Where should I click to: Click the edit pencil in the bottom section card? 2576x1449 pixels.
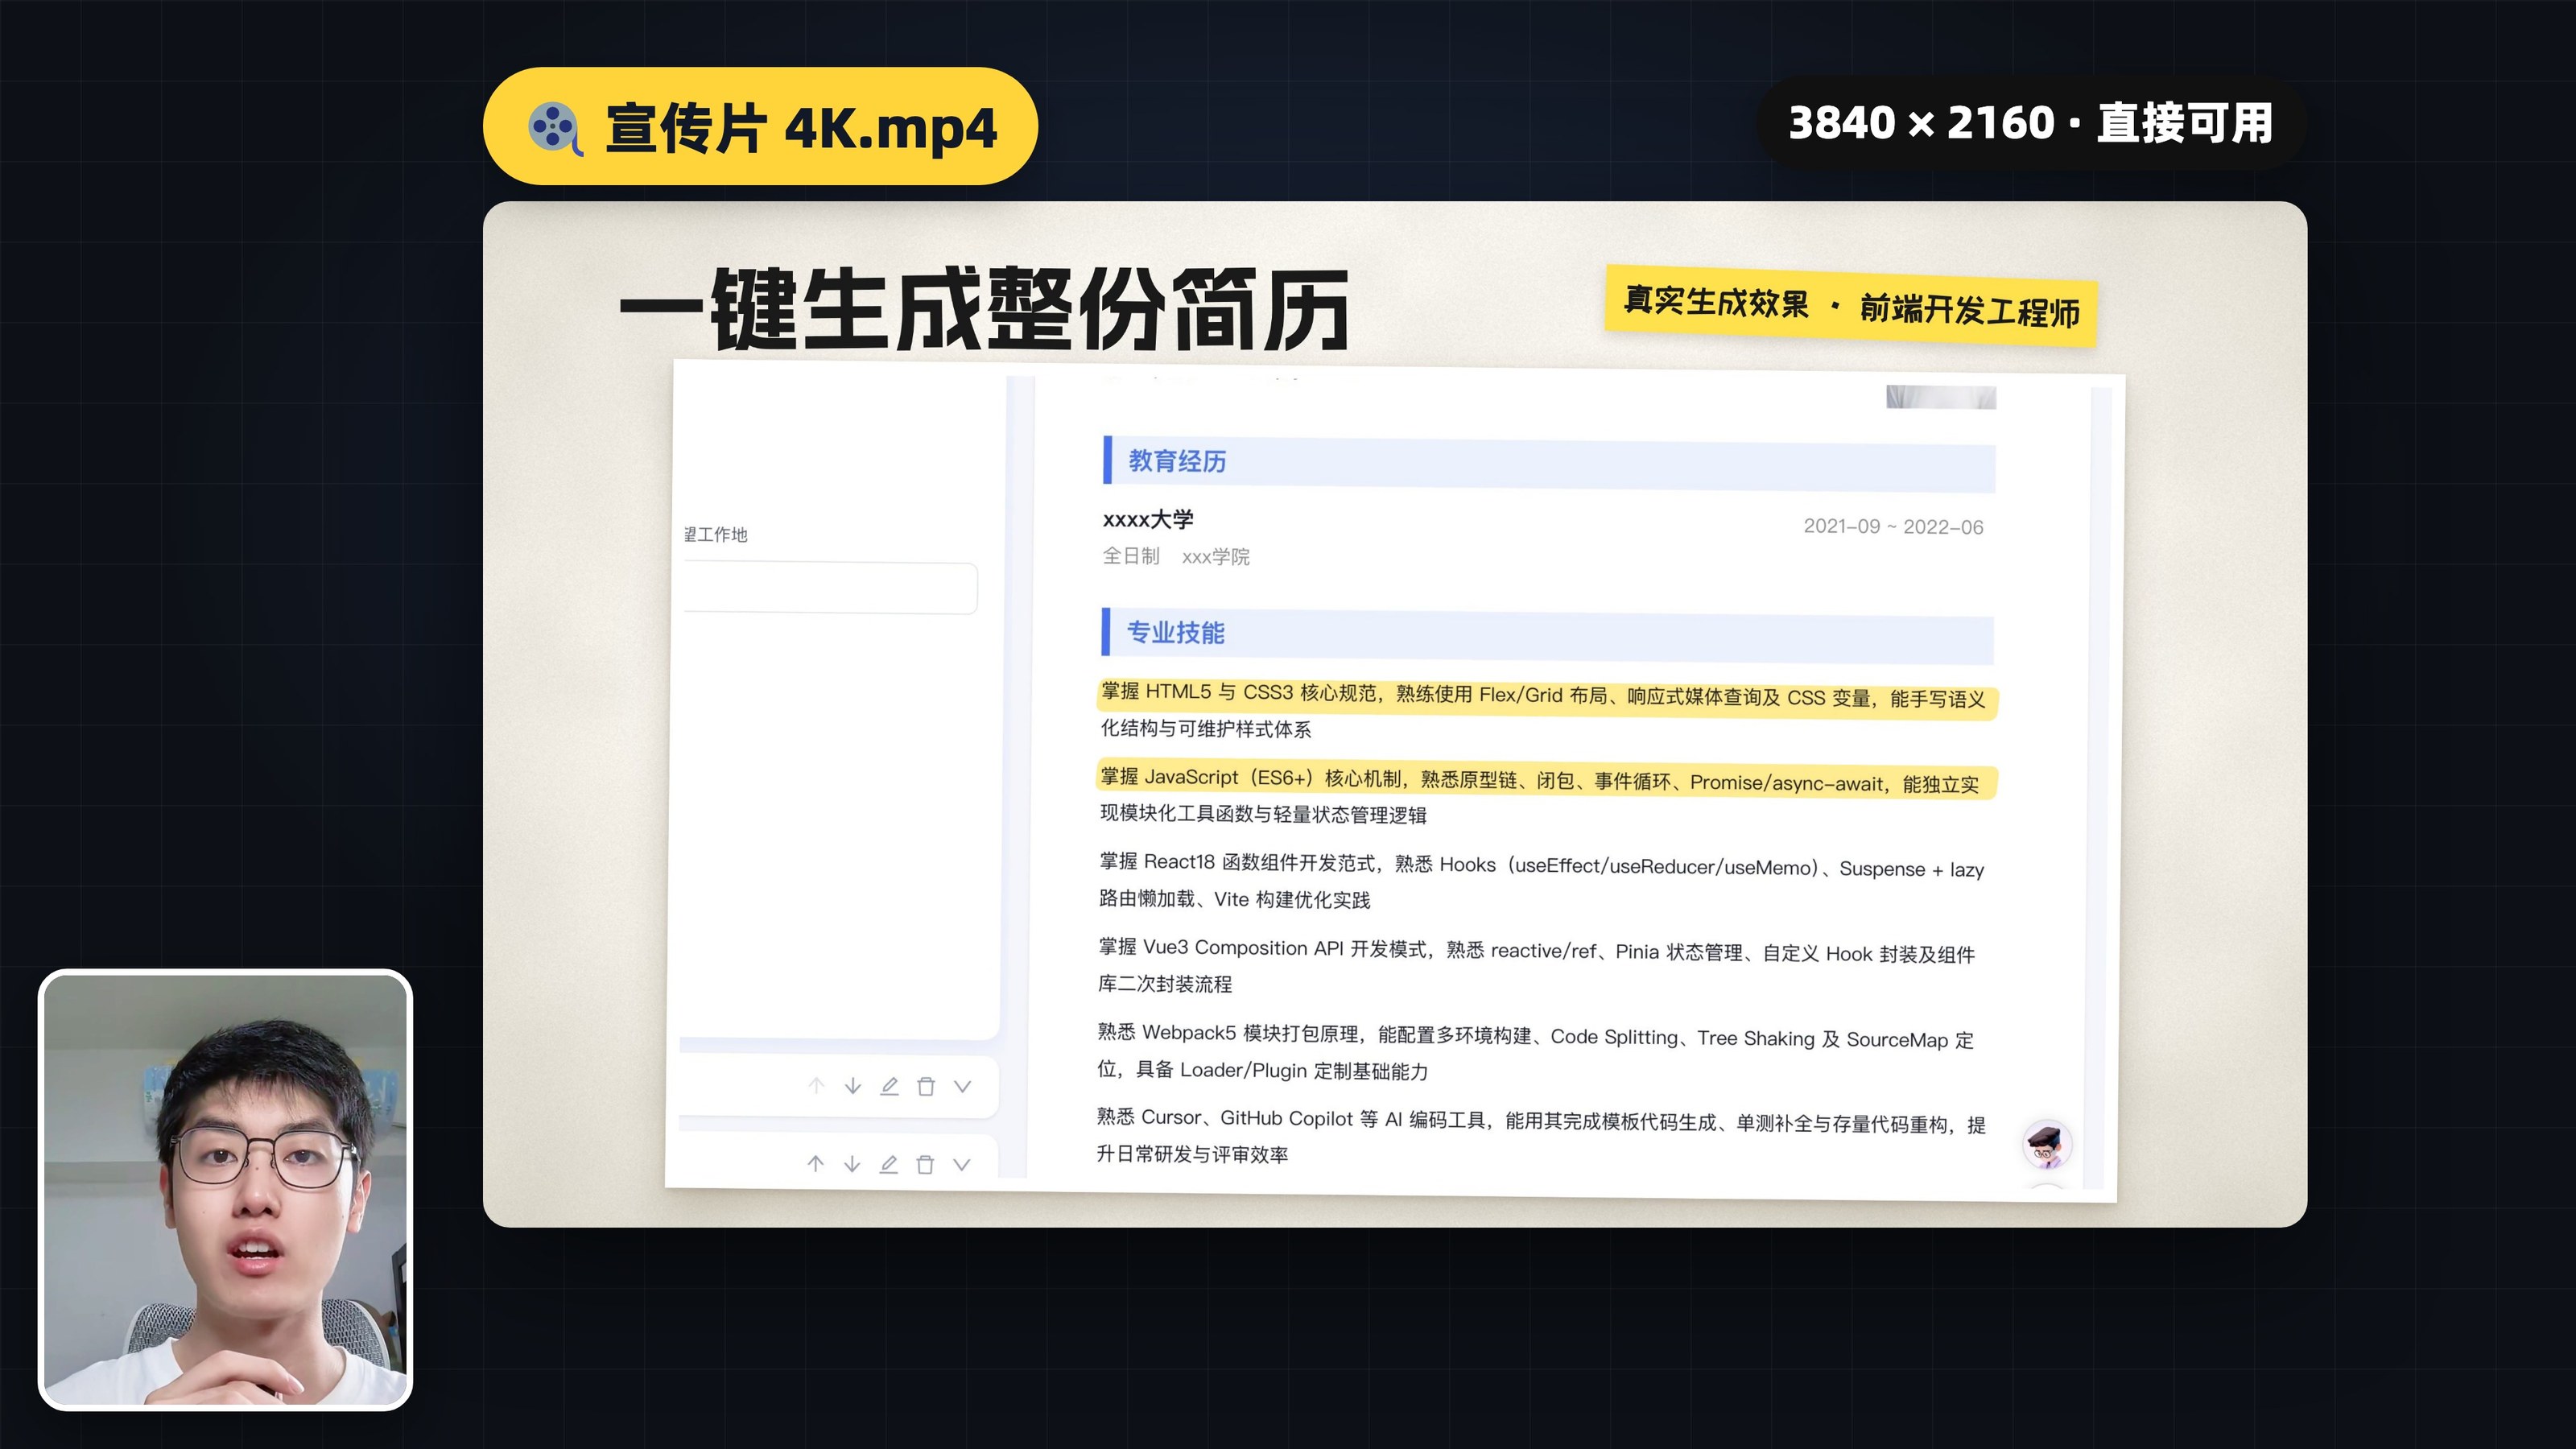(888, 1164)
